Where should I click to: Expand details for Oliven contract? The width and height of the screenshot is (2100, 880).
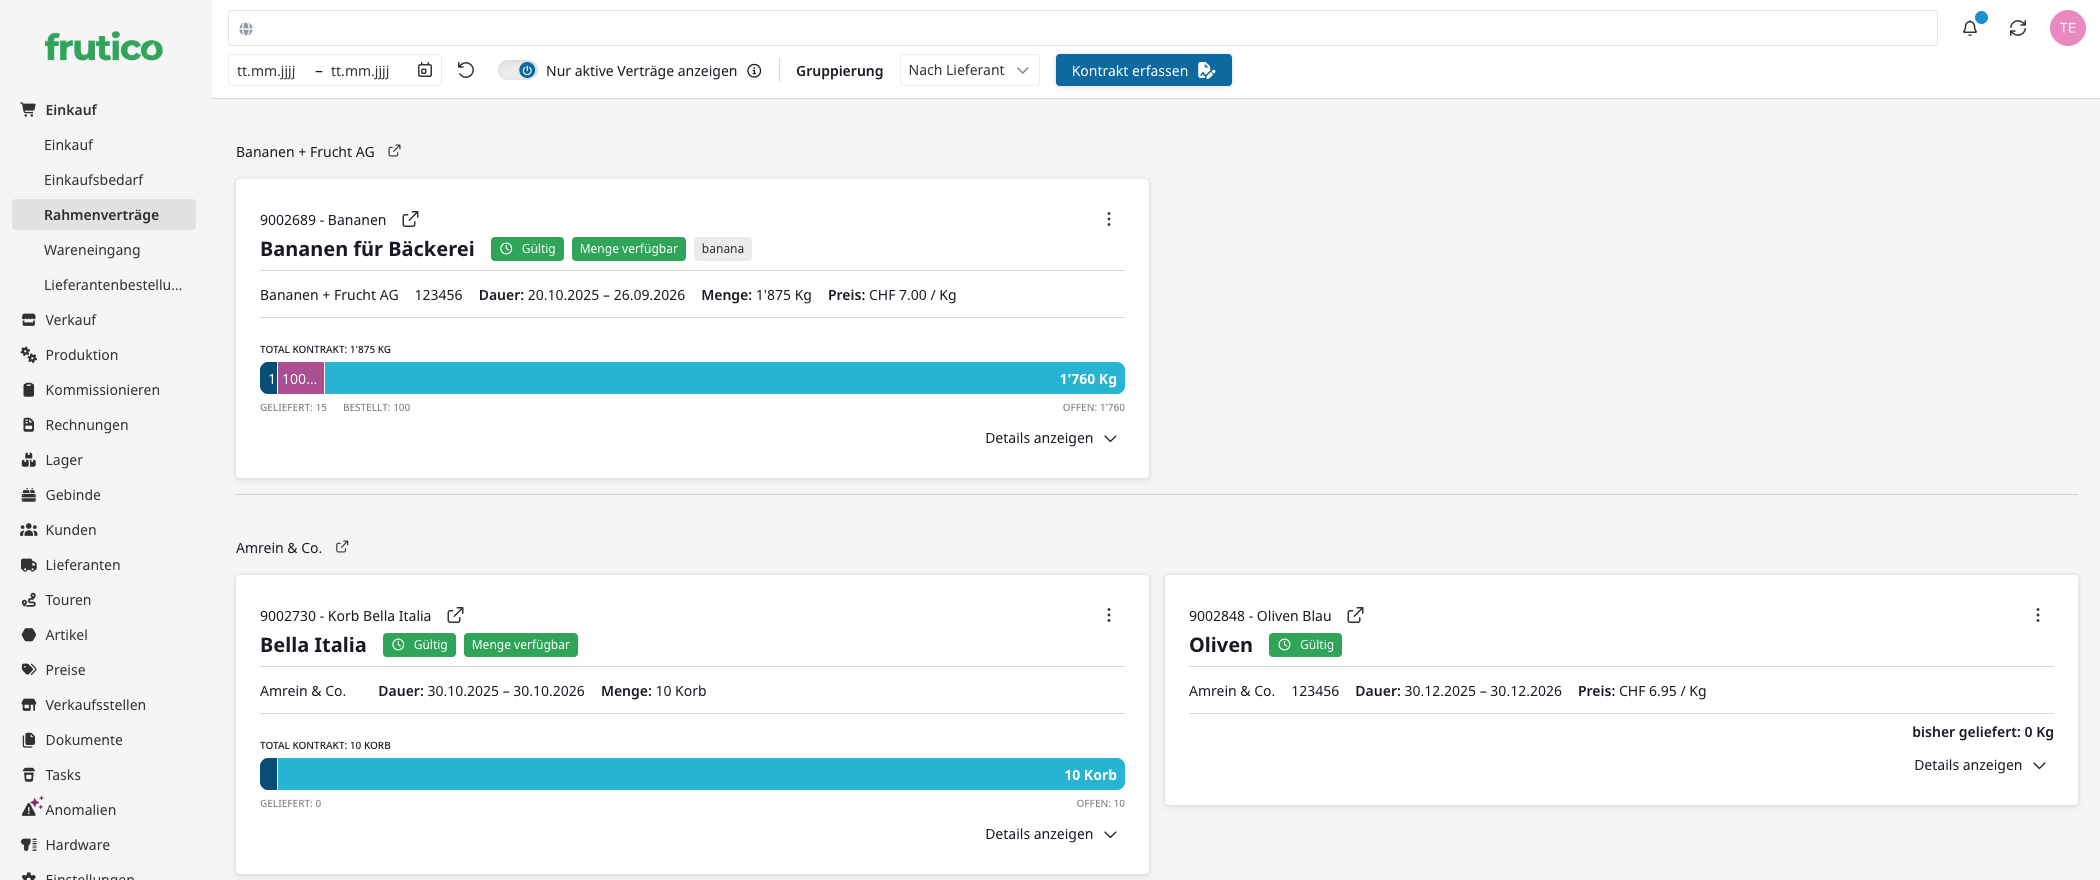tap(1980, 765)
